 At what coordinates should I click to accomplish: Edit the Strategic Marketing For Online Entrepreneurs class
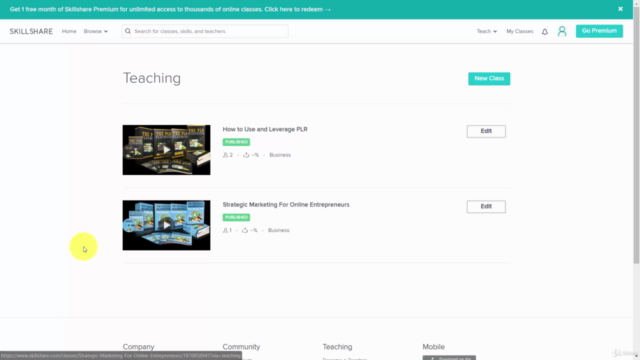click(x=486, y=207)
